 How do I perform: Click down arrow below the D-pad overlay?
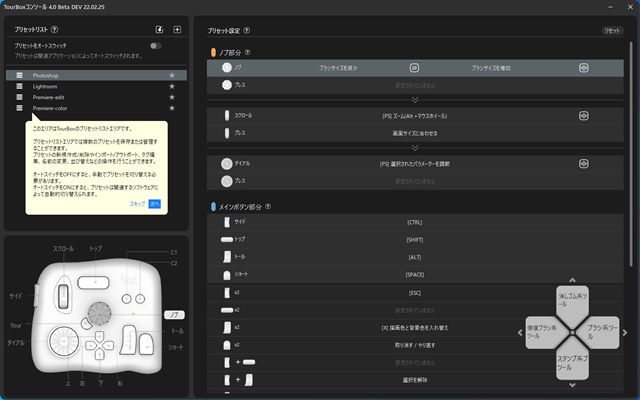[x=572, y=385]
